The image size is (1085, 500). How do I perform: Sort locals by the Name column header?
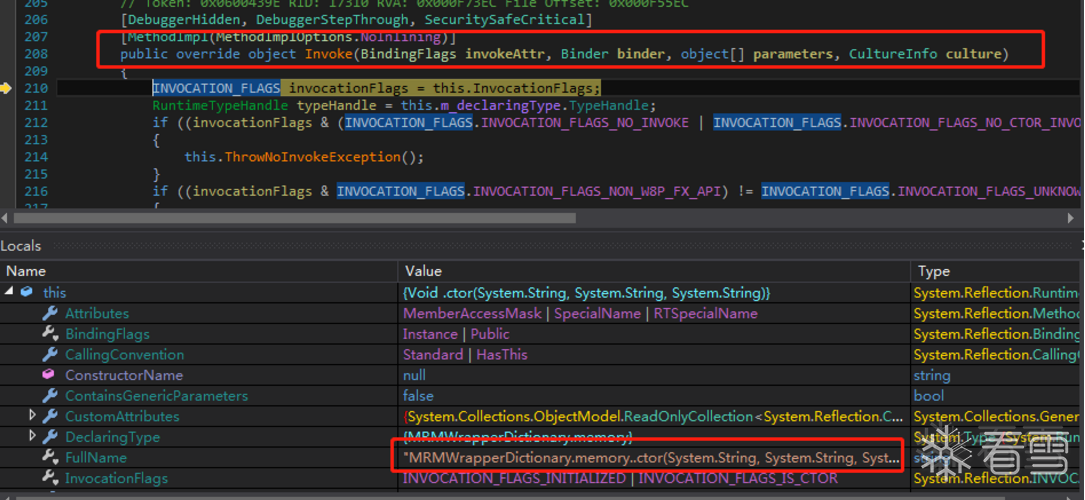[26, 271]
